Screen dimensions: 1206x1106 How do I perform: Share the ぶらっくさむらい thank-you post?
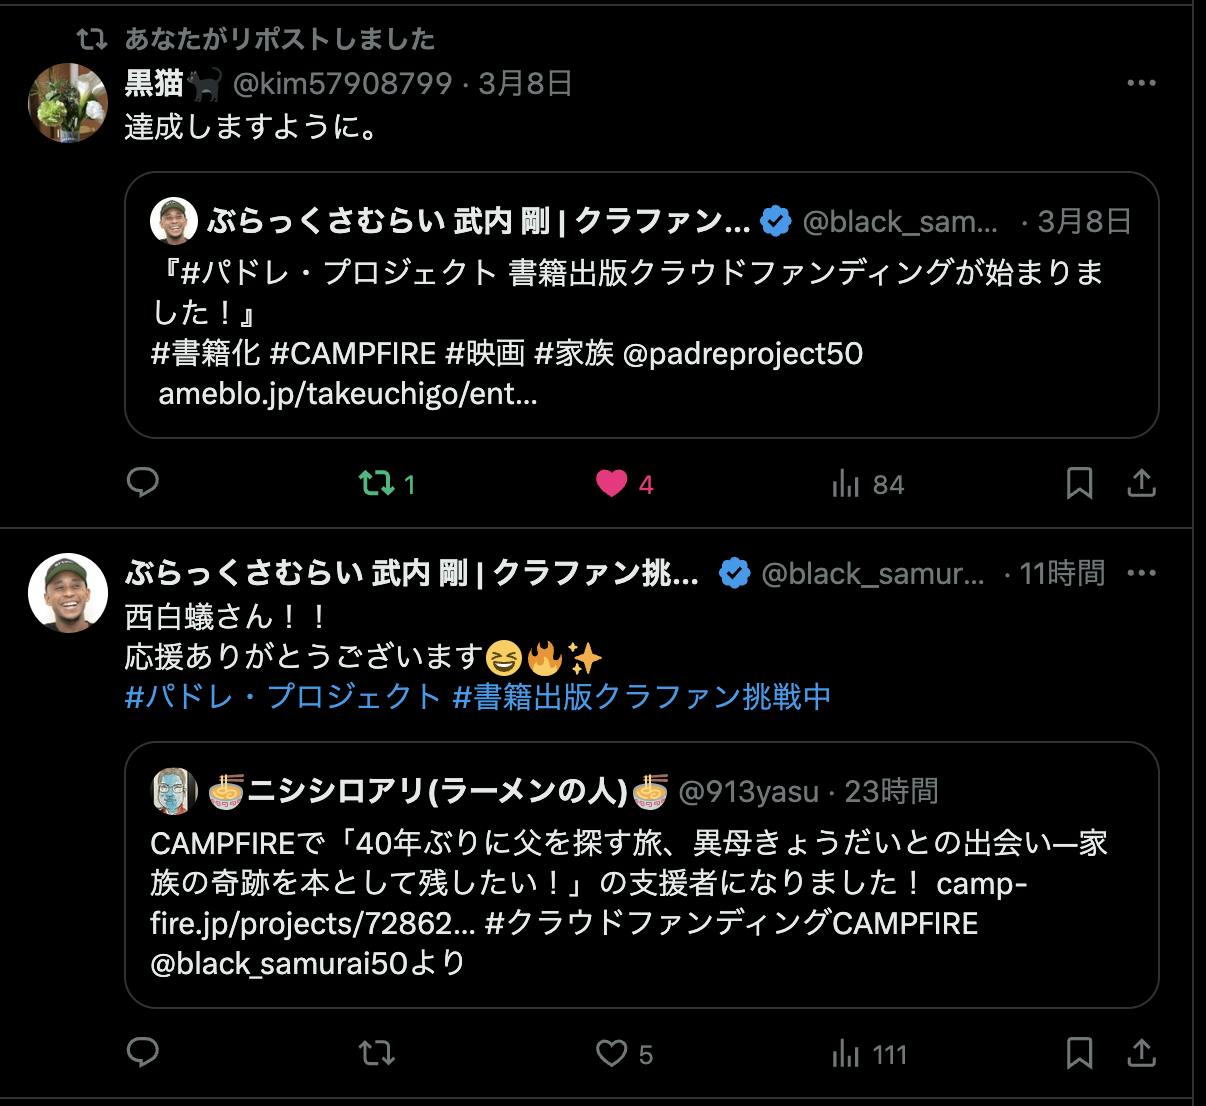pos(1141,1053)
